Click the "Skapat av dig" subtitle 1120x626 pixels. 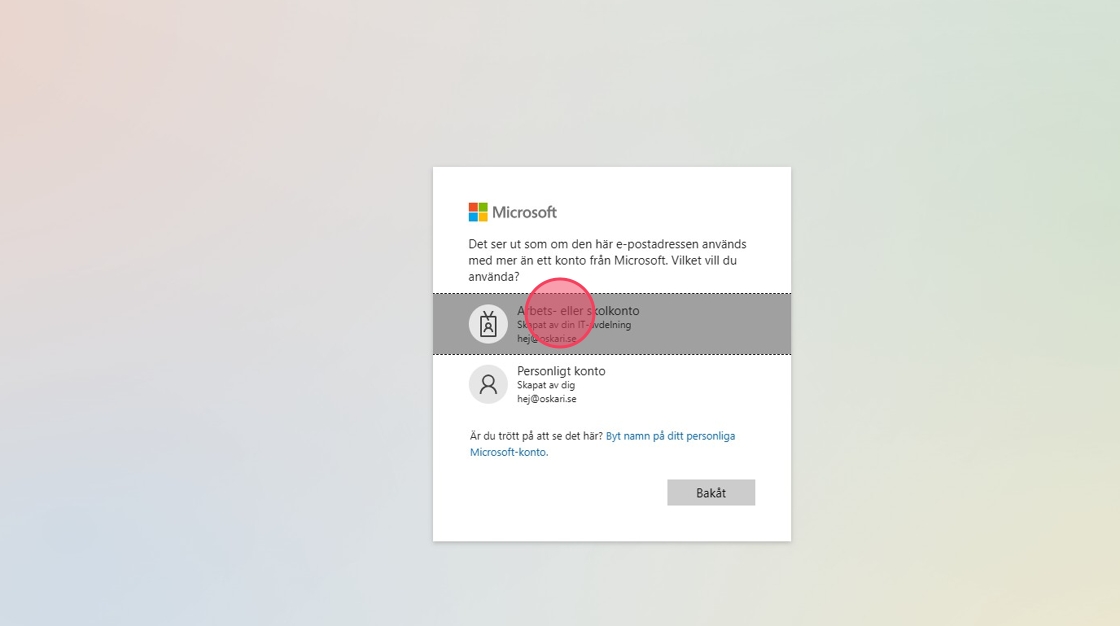pos(546,385)
